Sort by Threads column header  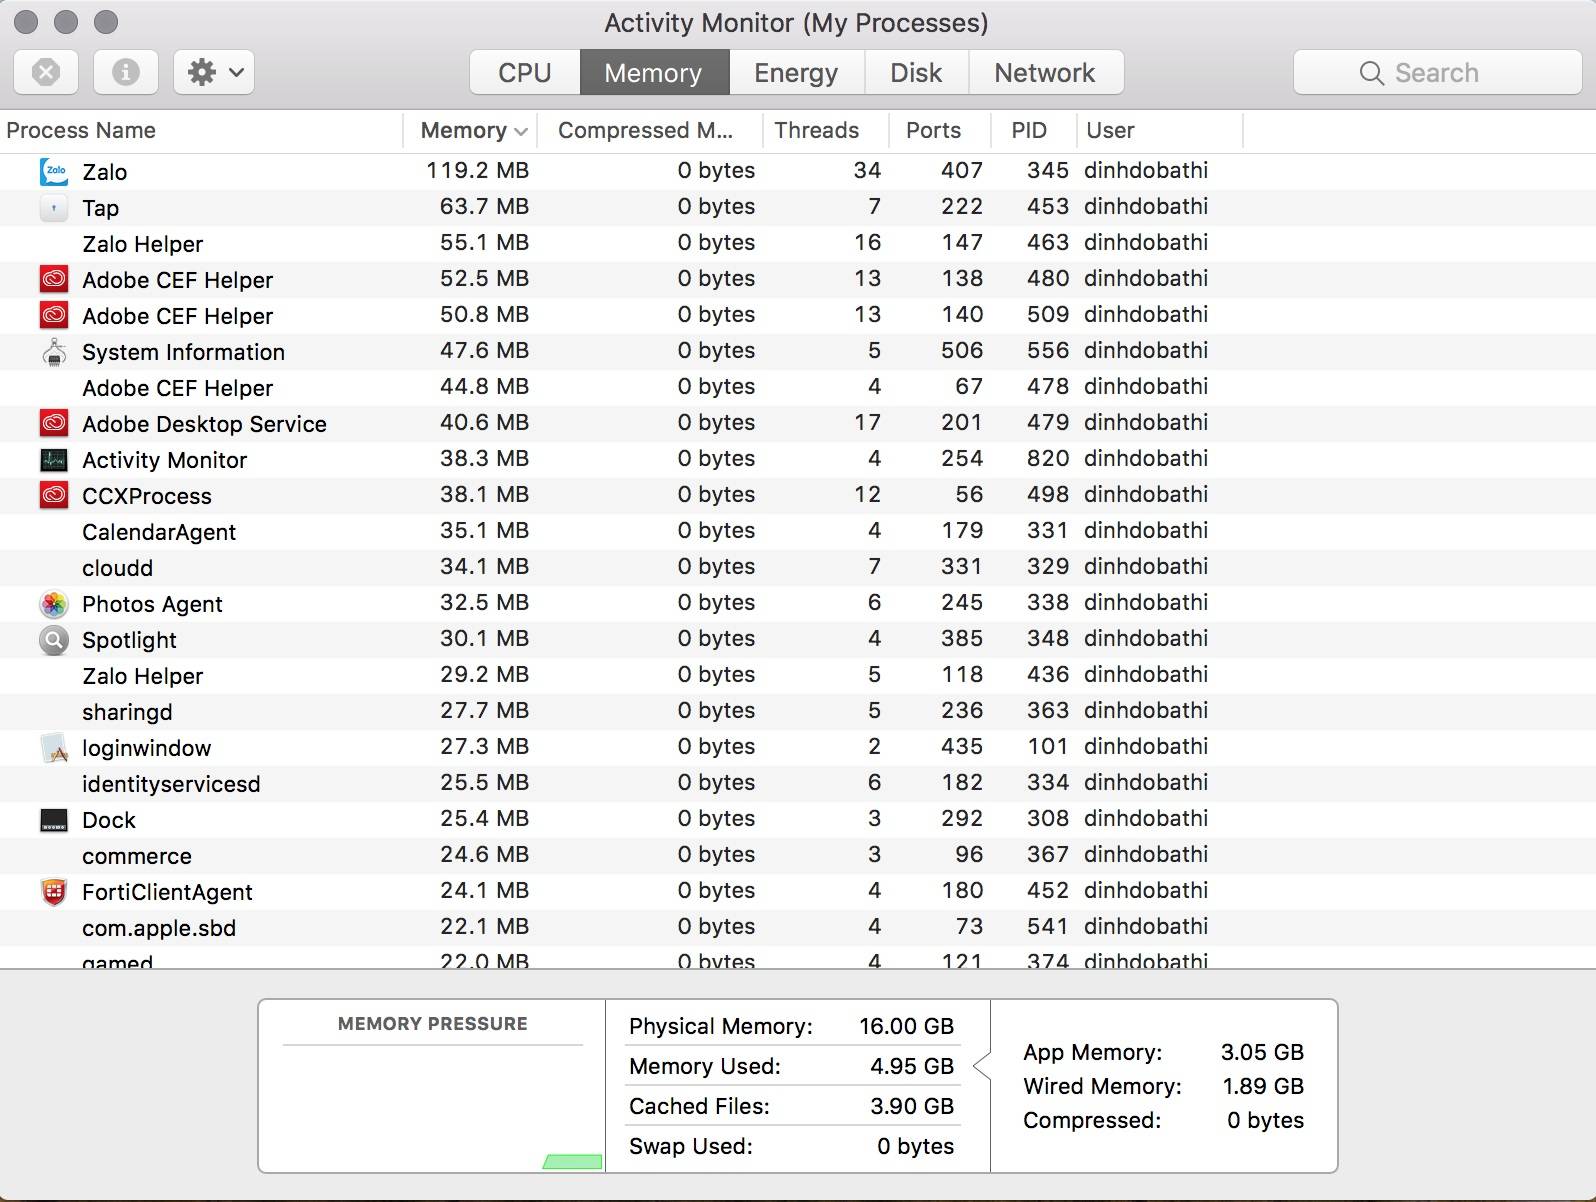[826, 130]
